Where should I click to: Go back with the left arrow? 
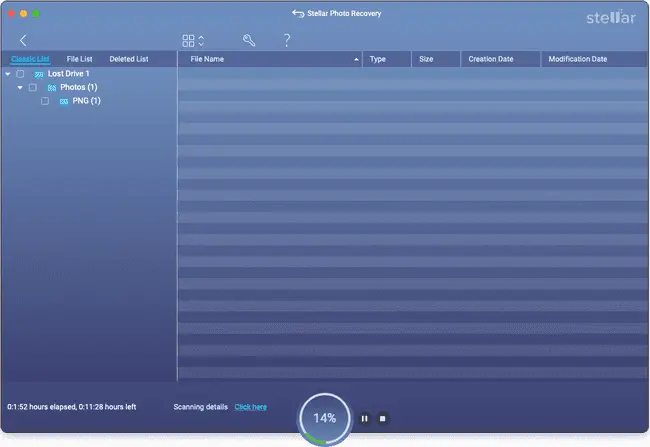[x=23, y=40]
